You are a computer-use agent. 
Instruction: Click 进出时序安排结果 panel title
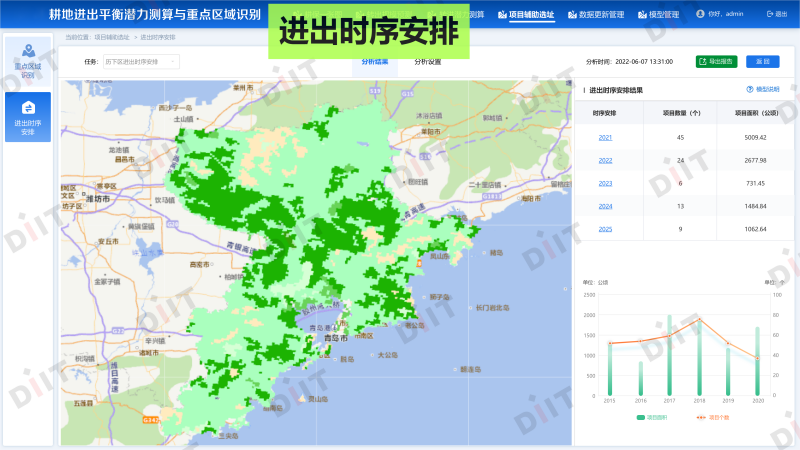click(616, 90)
